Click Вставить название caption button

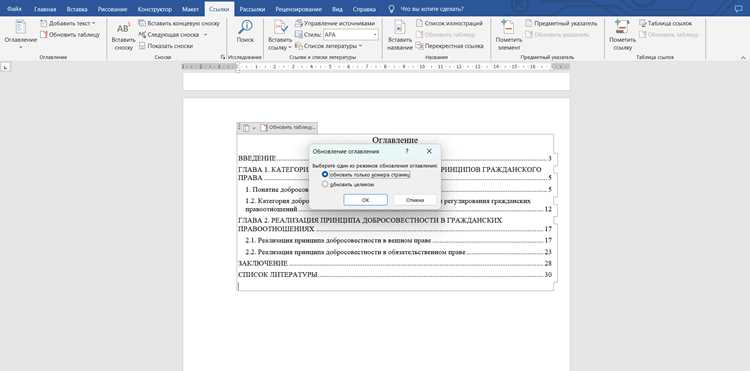point(400,36)
